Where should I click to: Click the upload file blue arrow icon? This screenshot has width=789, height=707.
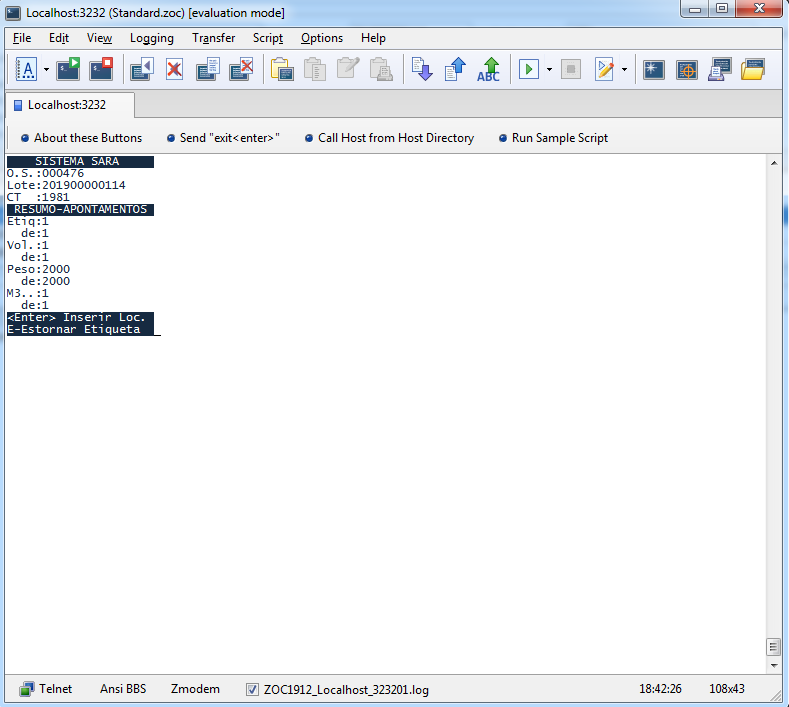[455, 69]
